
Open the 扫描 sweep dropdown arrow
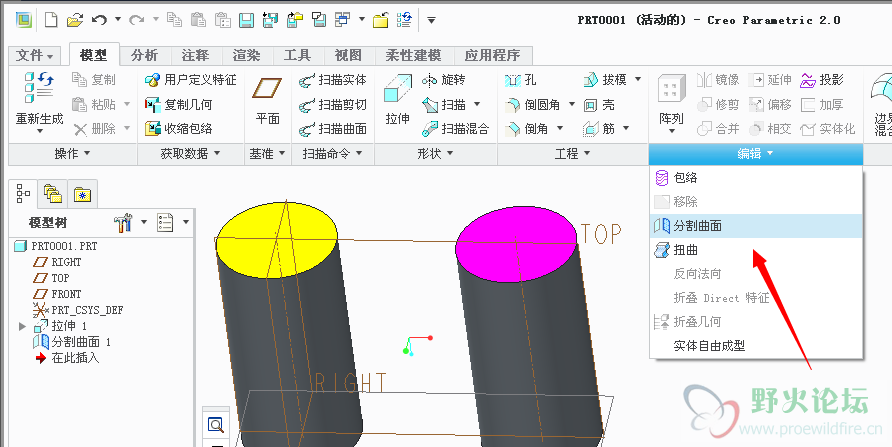[x=477, y=105]
